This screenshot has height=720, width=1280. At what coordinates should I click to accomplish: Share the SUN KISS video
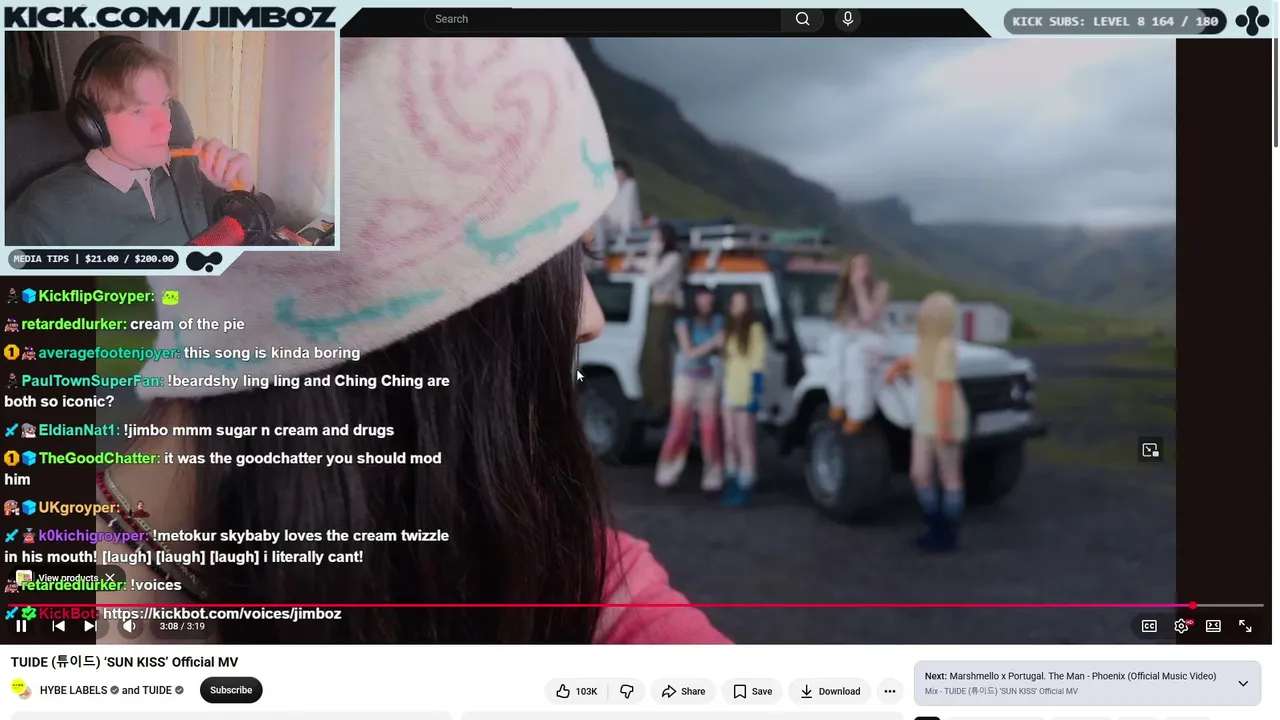[683, 691]
